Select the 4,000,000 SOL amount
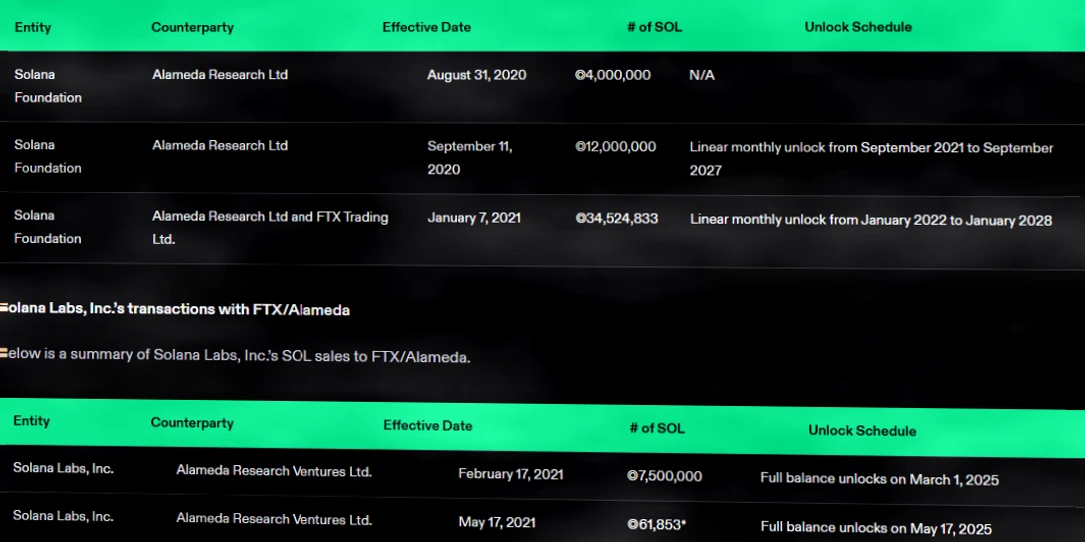This screenshot has height=542, width=1085. pos(613,75)
